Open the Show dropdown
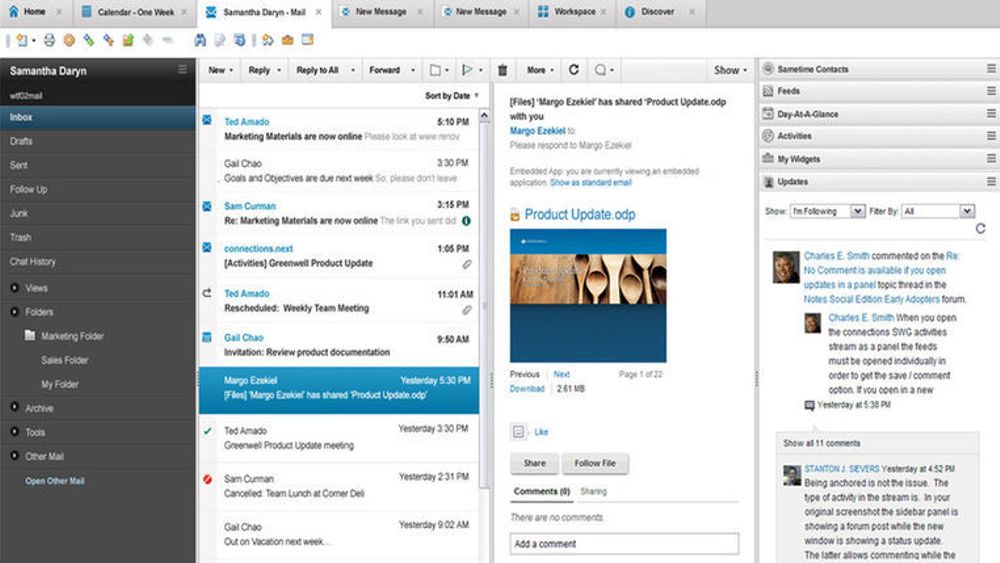1000x563 pixels. pos(730,70)
